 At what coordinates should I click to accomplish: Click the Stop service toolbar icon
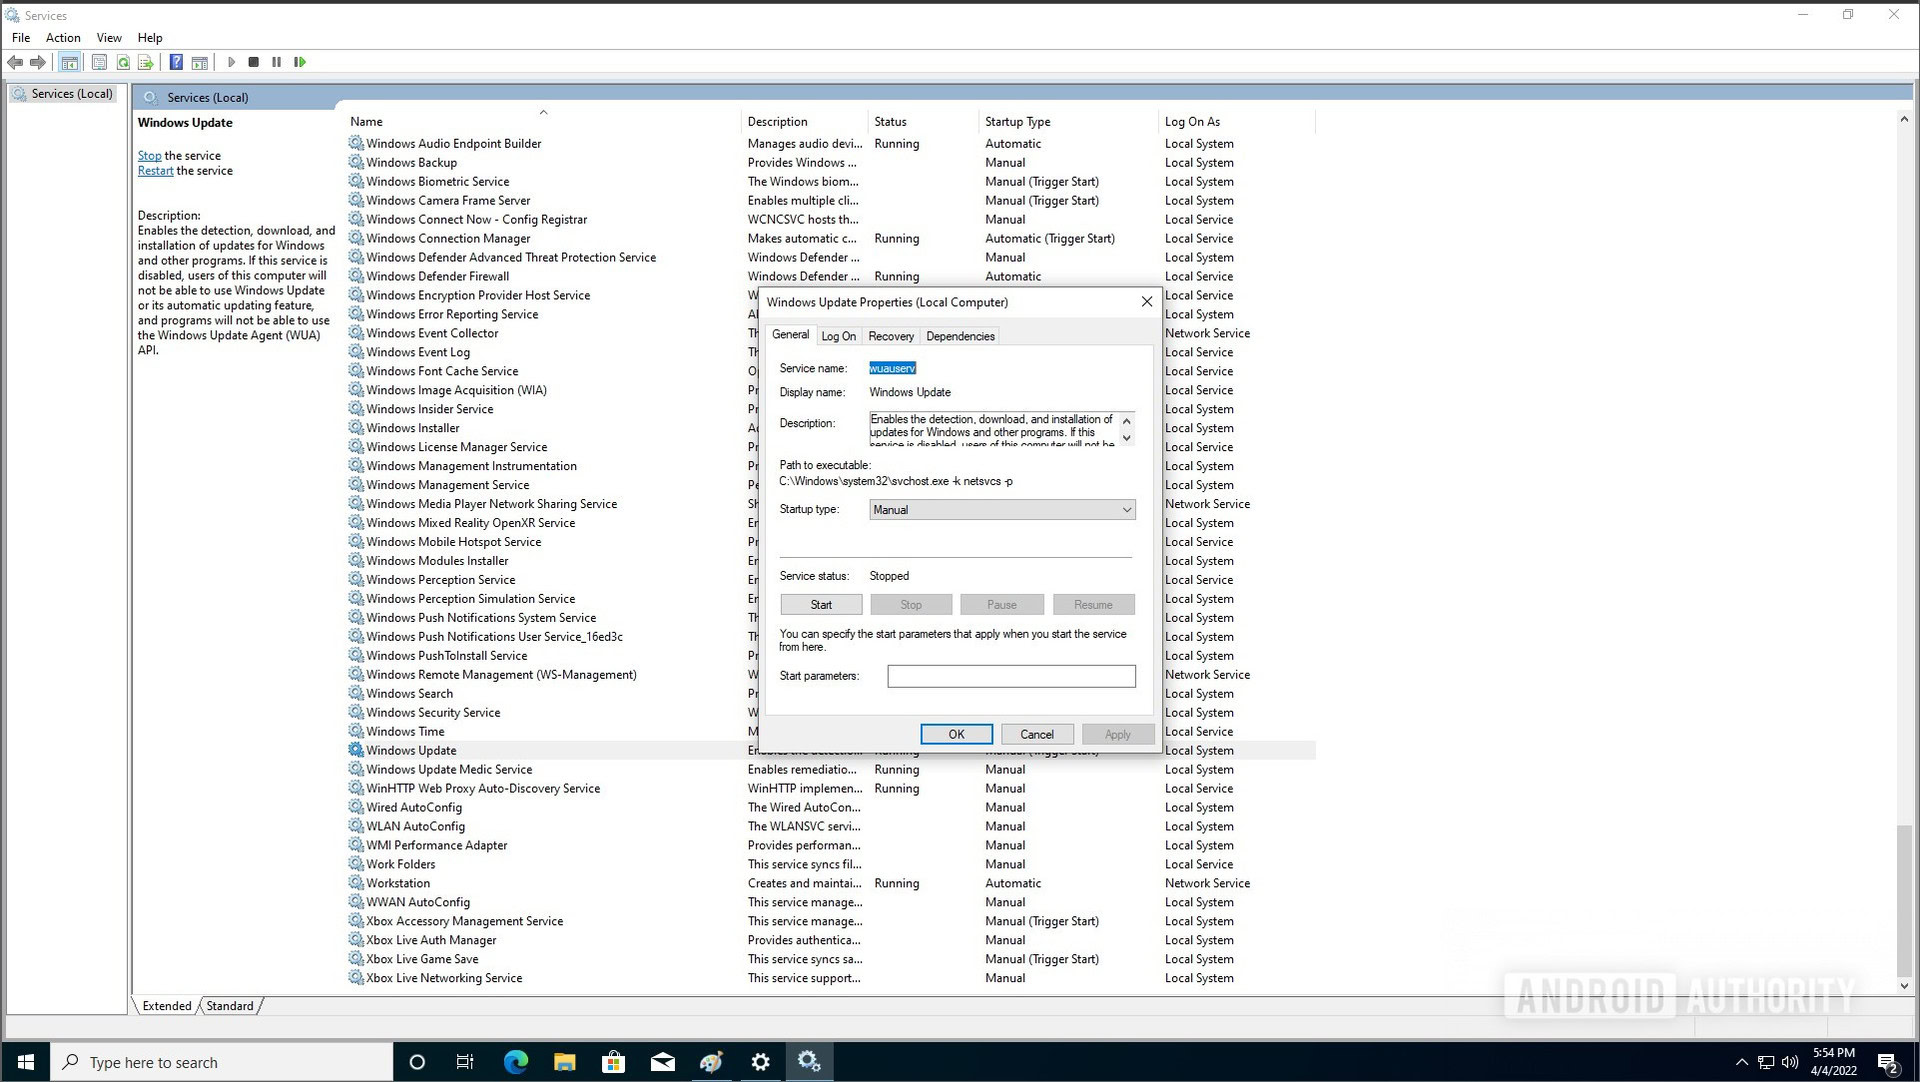click(253, 62)
